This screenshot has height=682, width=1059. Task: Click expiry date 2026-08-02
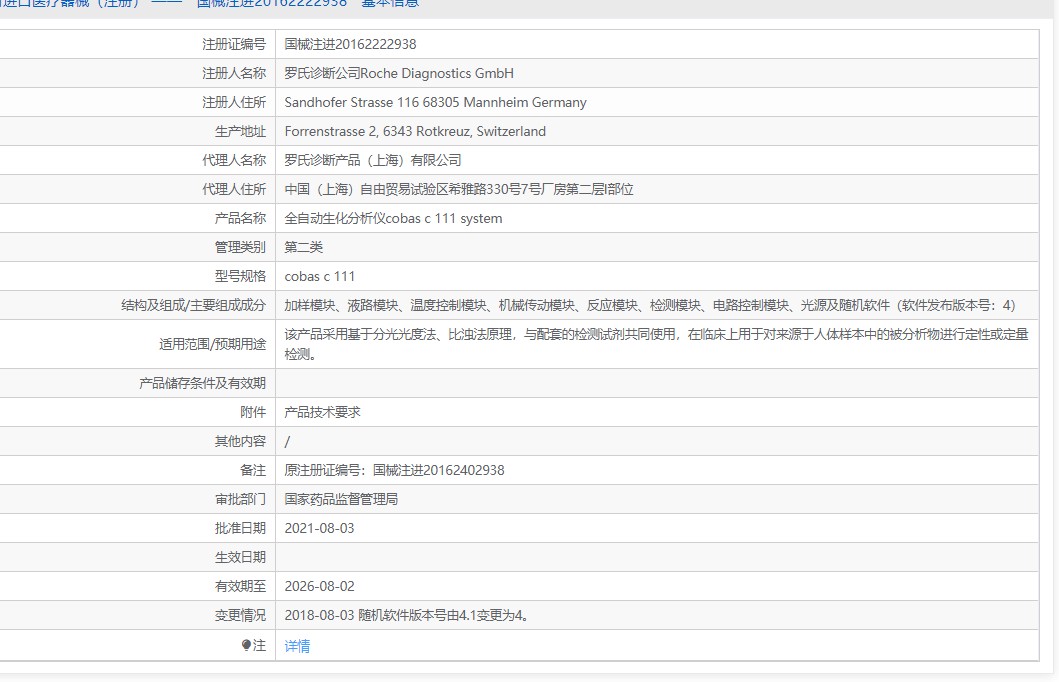(319, 586)
